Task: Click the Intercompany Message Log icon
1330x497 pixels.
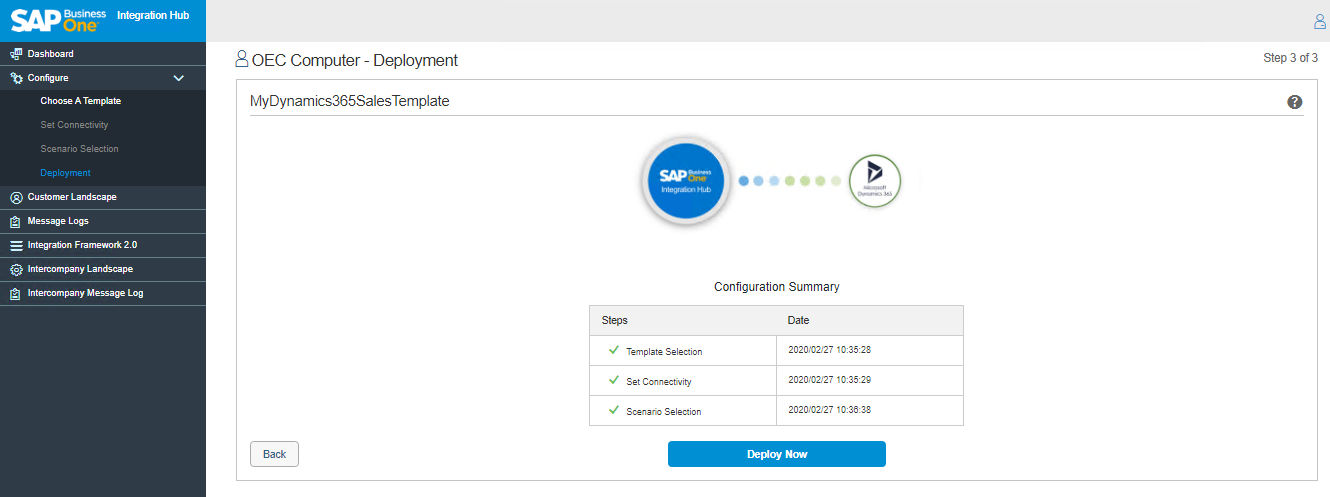Action: [x=16, y=294]
